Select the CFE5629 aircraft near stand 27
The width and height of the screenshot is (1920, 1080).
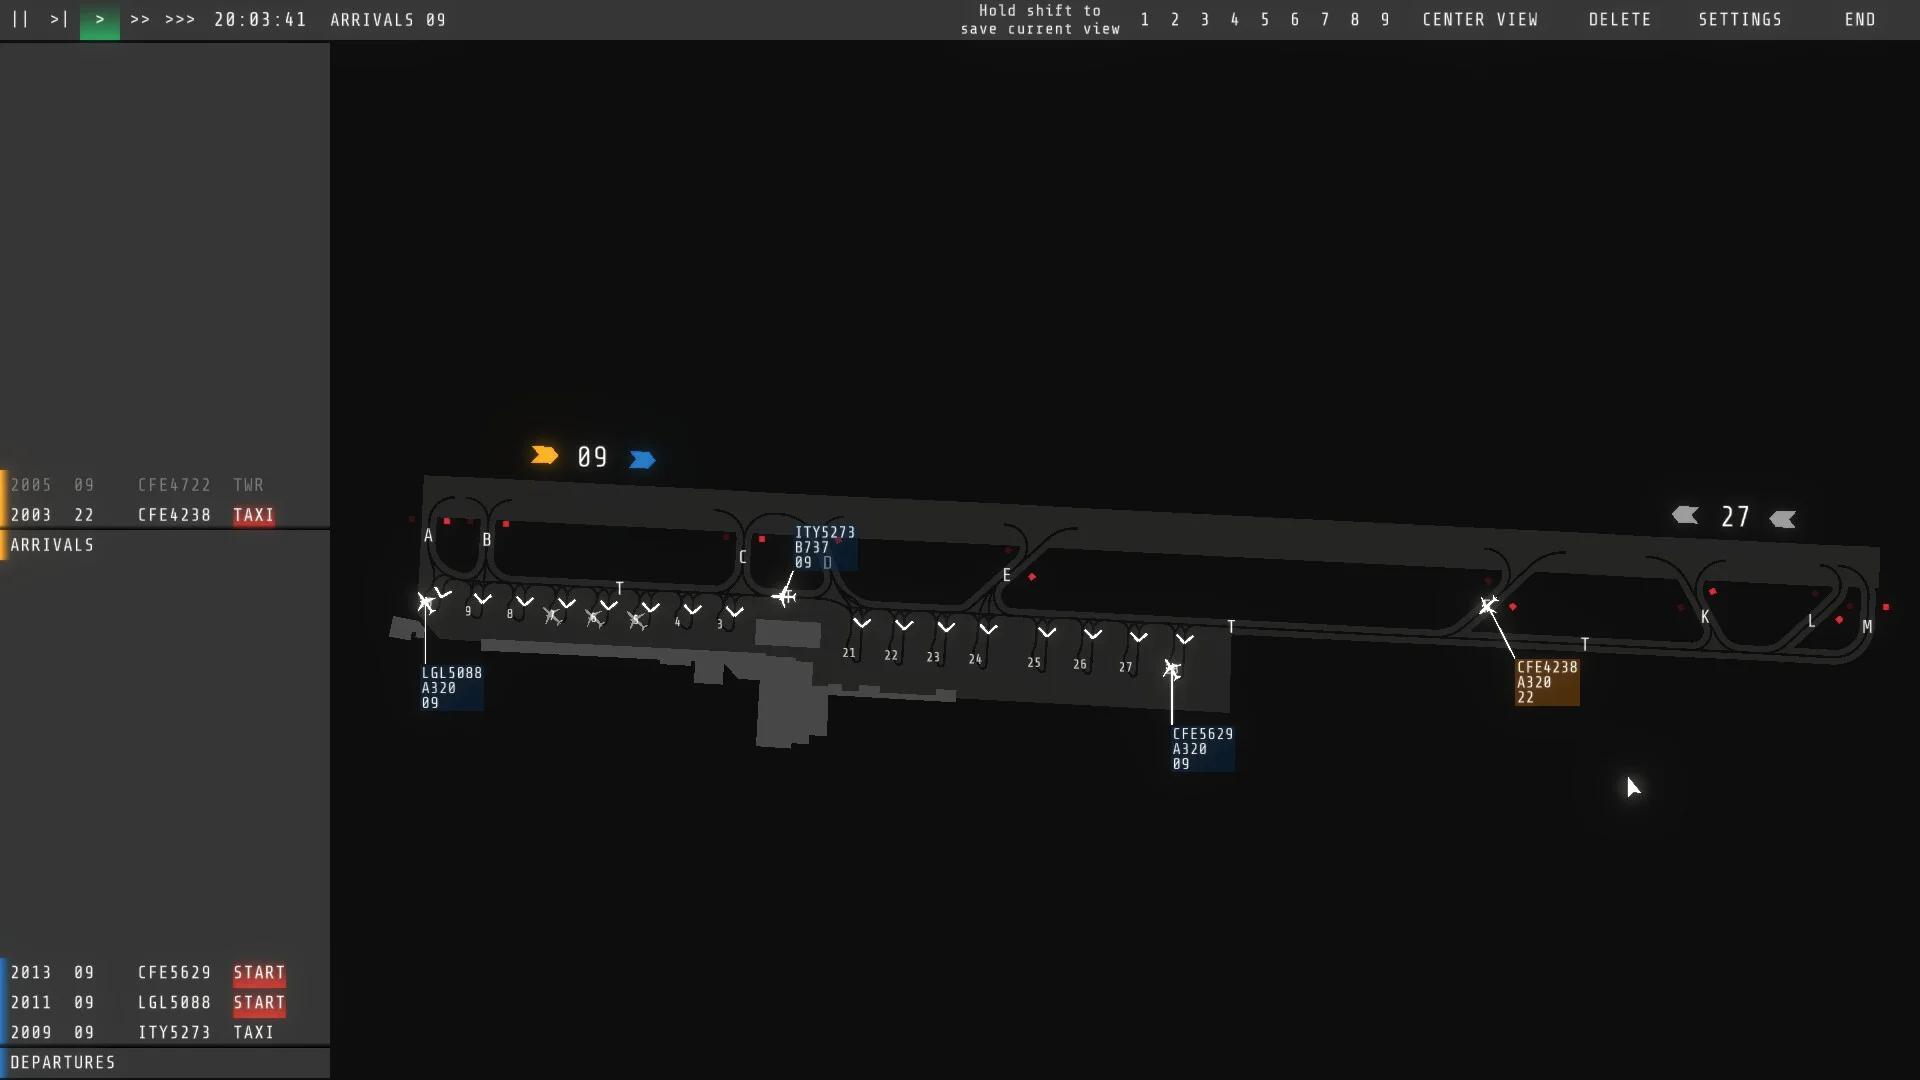(x=1173, y=670)
